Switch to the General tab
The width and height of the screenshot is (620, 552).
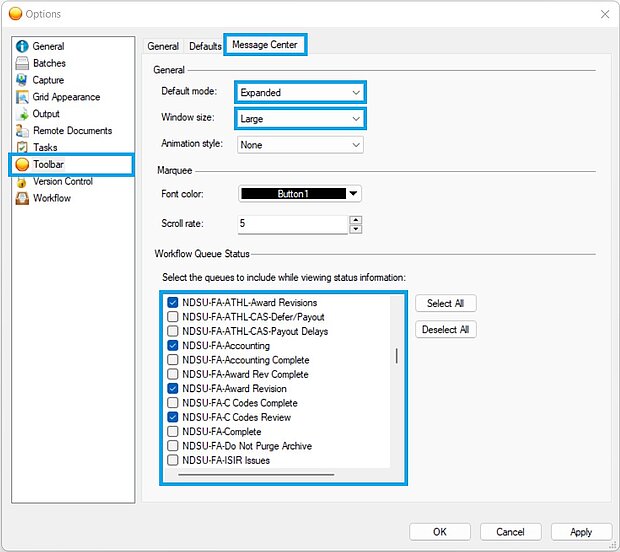click(163, 46)
